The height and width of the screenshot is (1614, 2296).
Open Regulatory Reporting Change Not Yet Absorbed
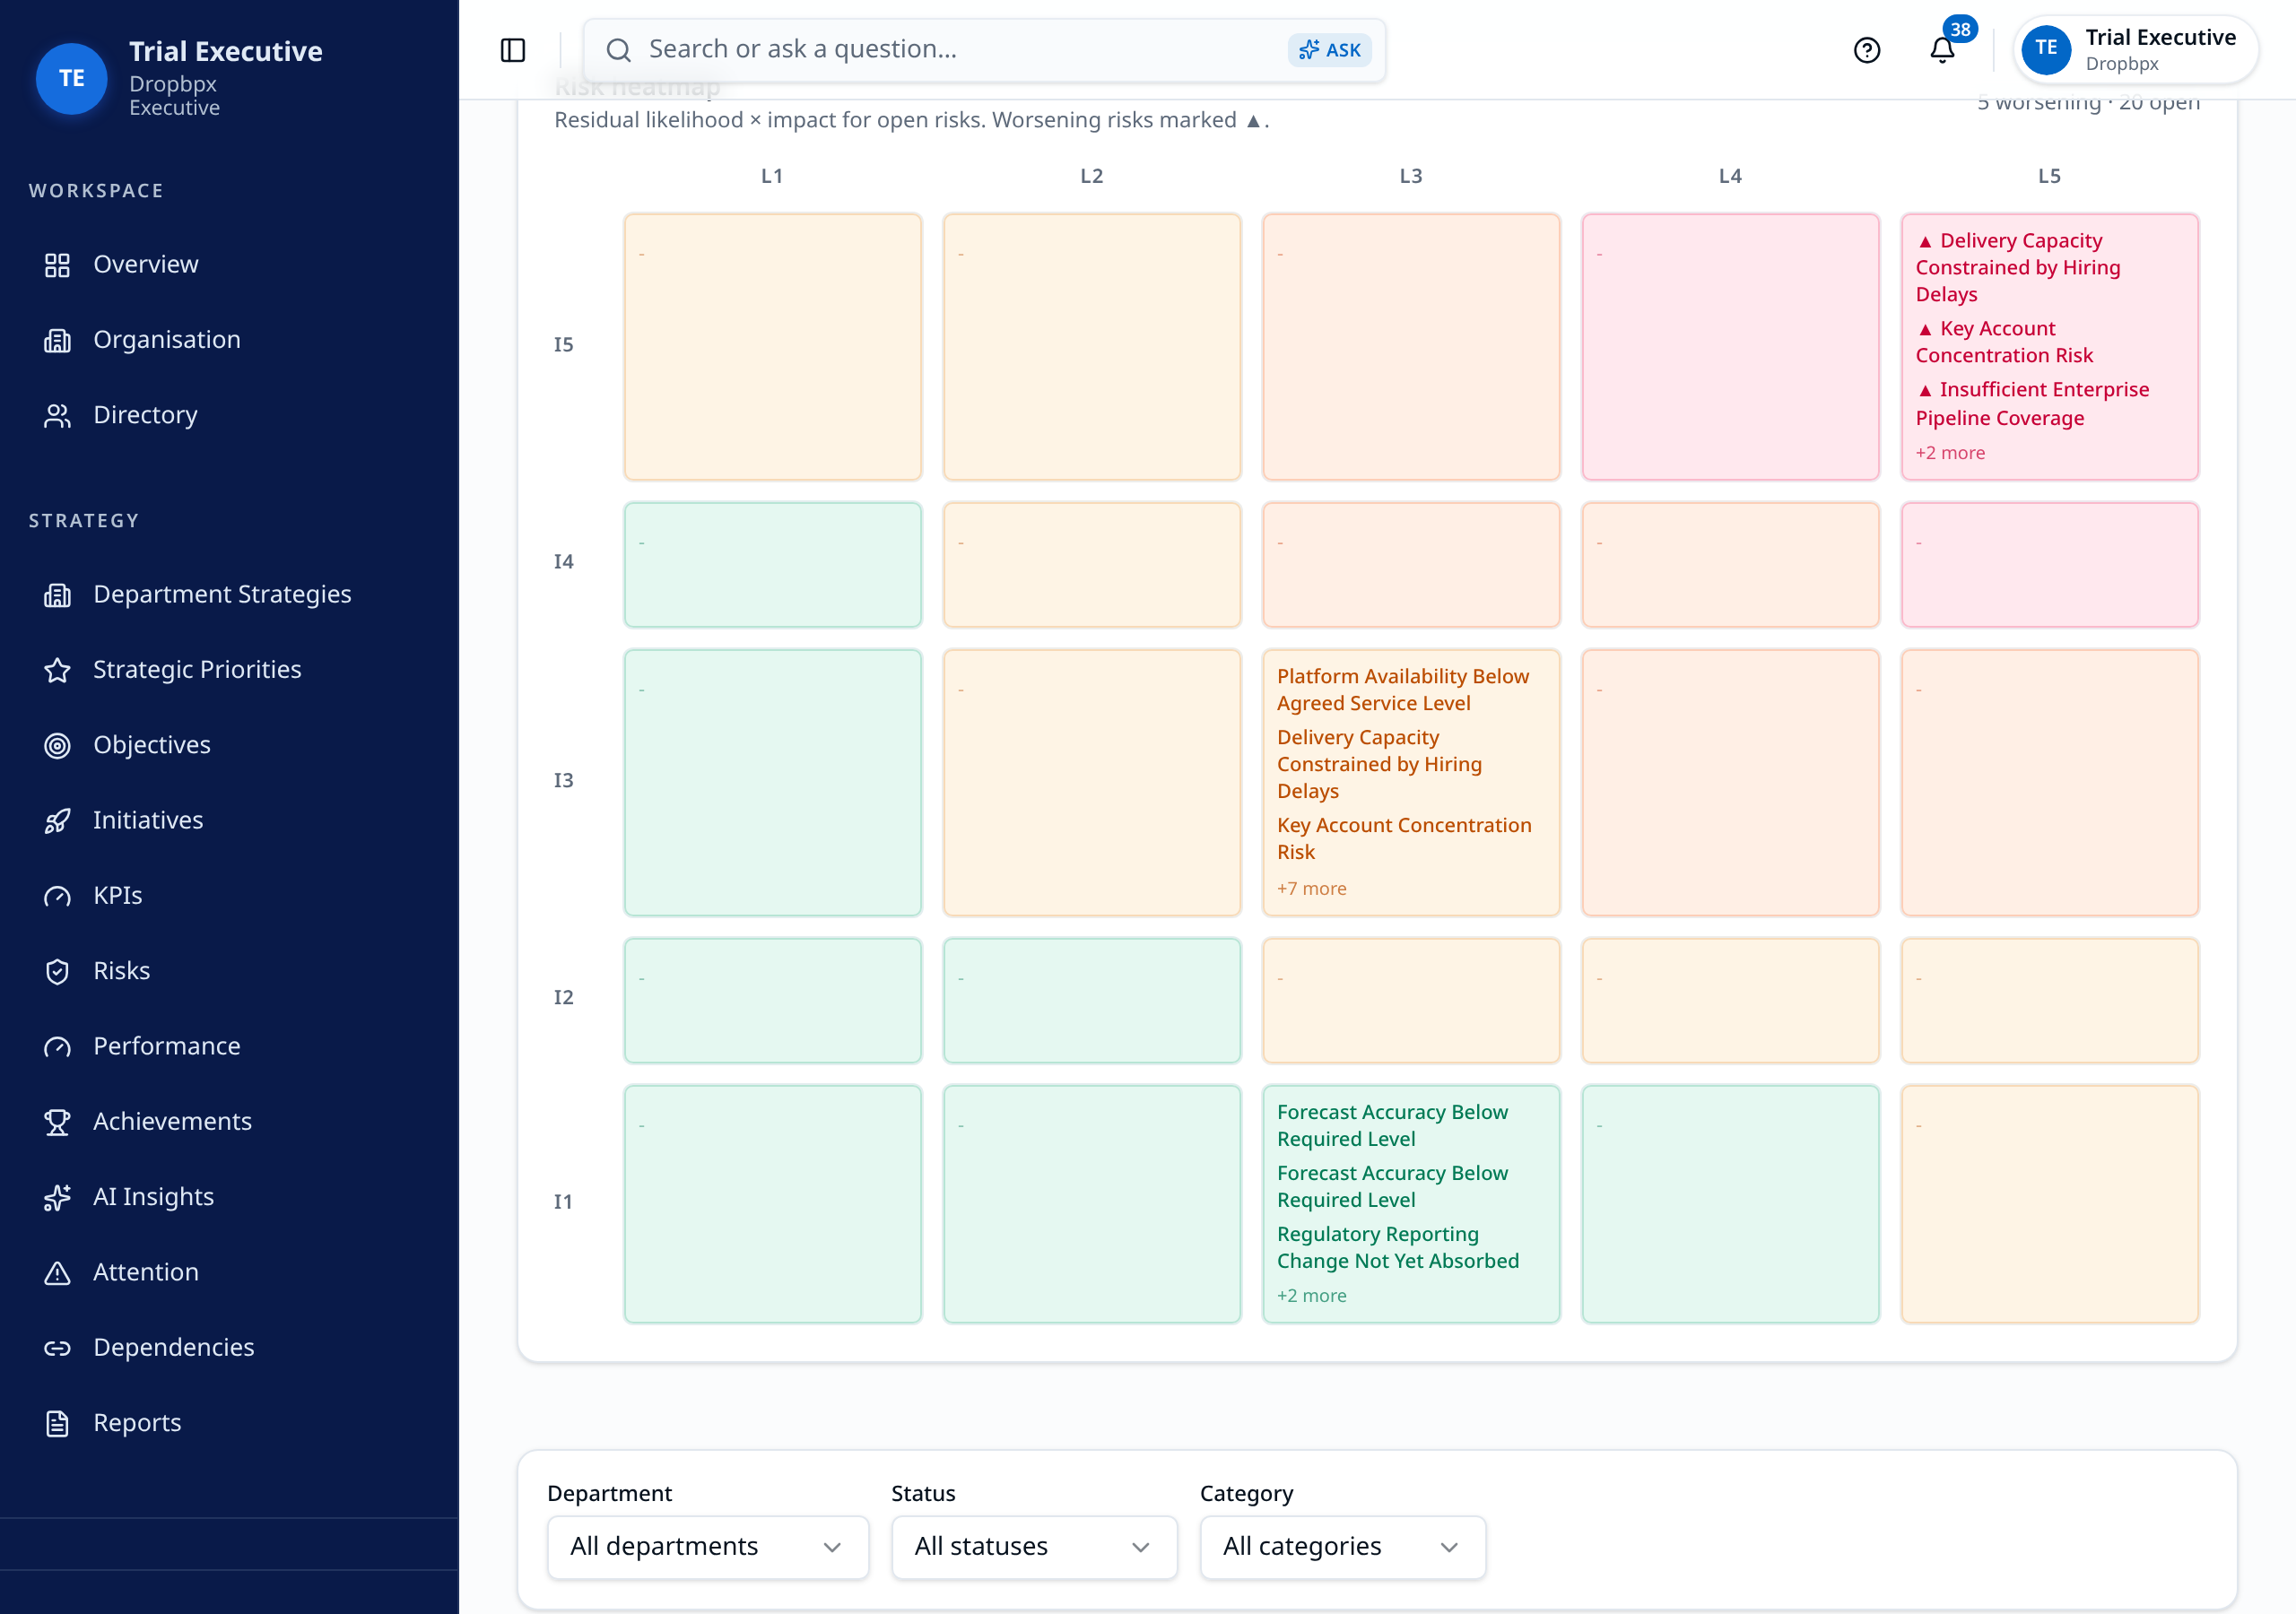(1397, 1248)
